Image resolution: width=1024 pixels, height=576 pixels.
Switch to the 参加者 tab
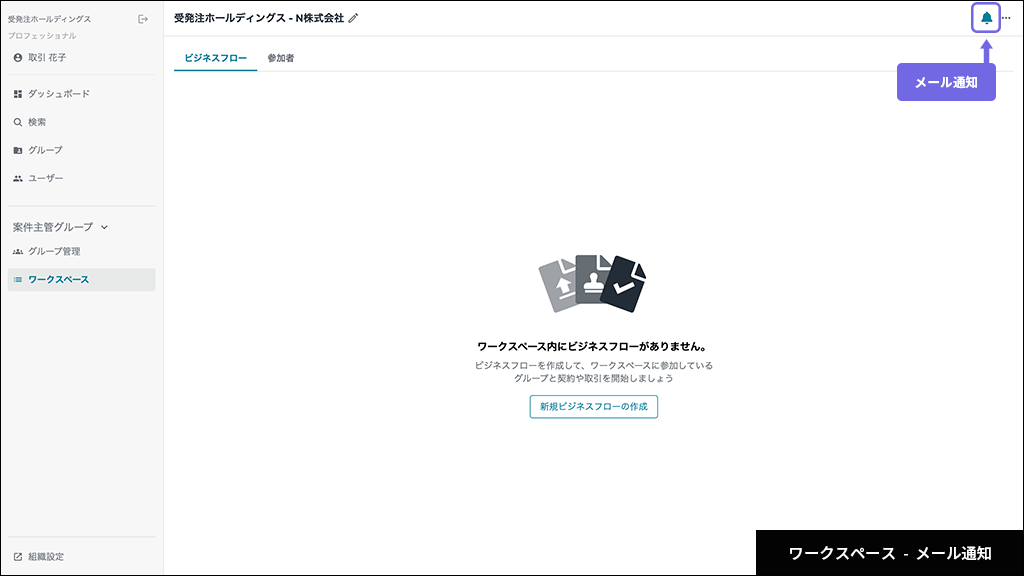click(281, 58)
